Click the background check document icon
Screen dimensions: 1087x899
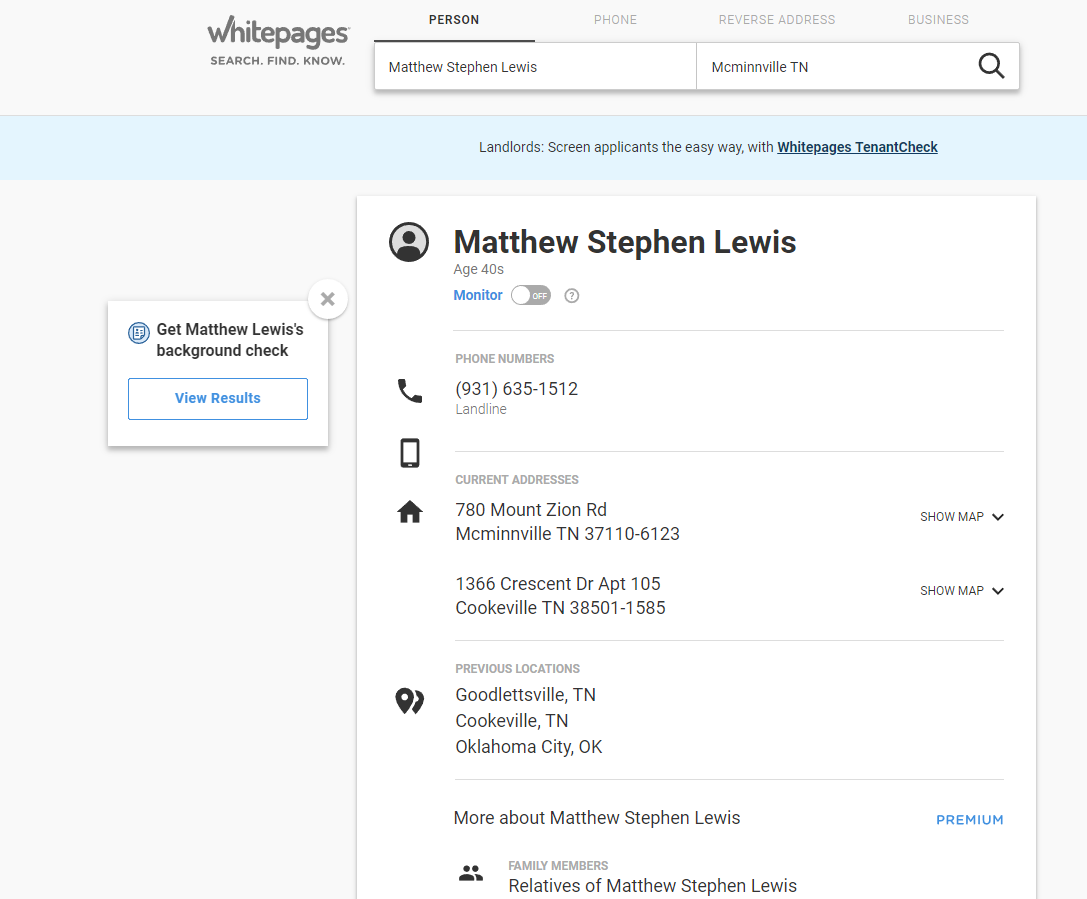(139, 333)
